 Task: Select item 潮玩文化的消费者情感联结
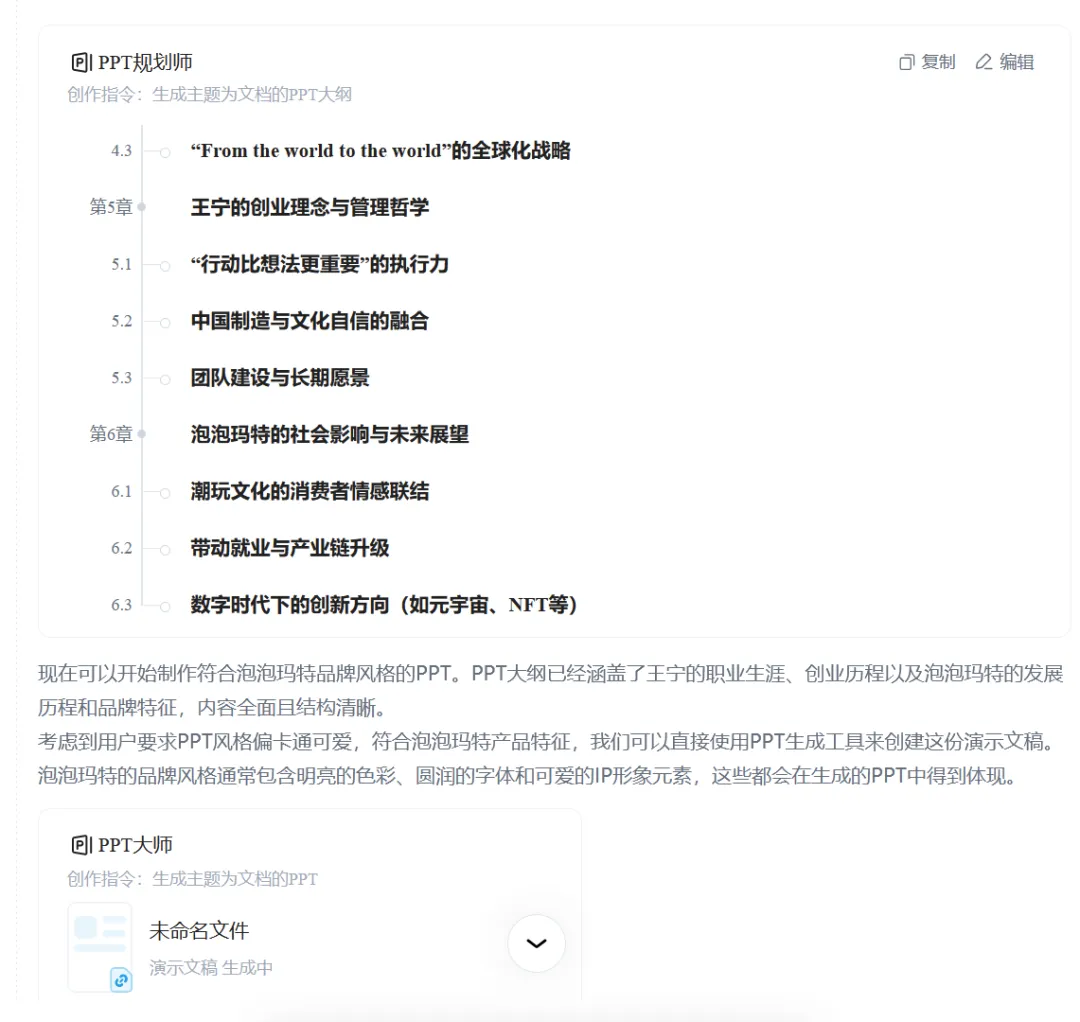(x=310, y=491)
